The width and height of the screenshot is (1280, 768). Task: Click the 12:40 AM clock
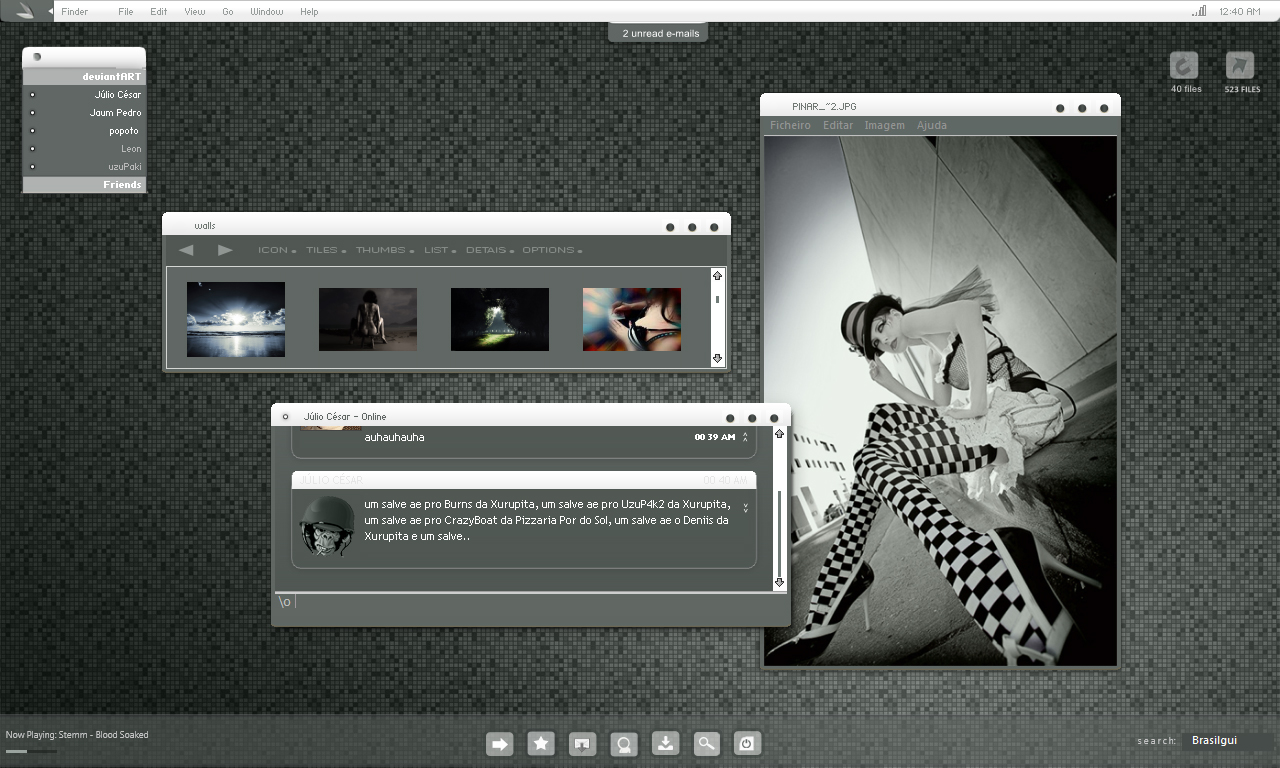tap(1240, 11)
